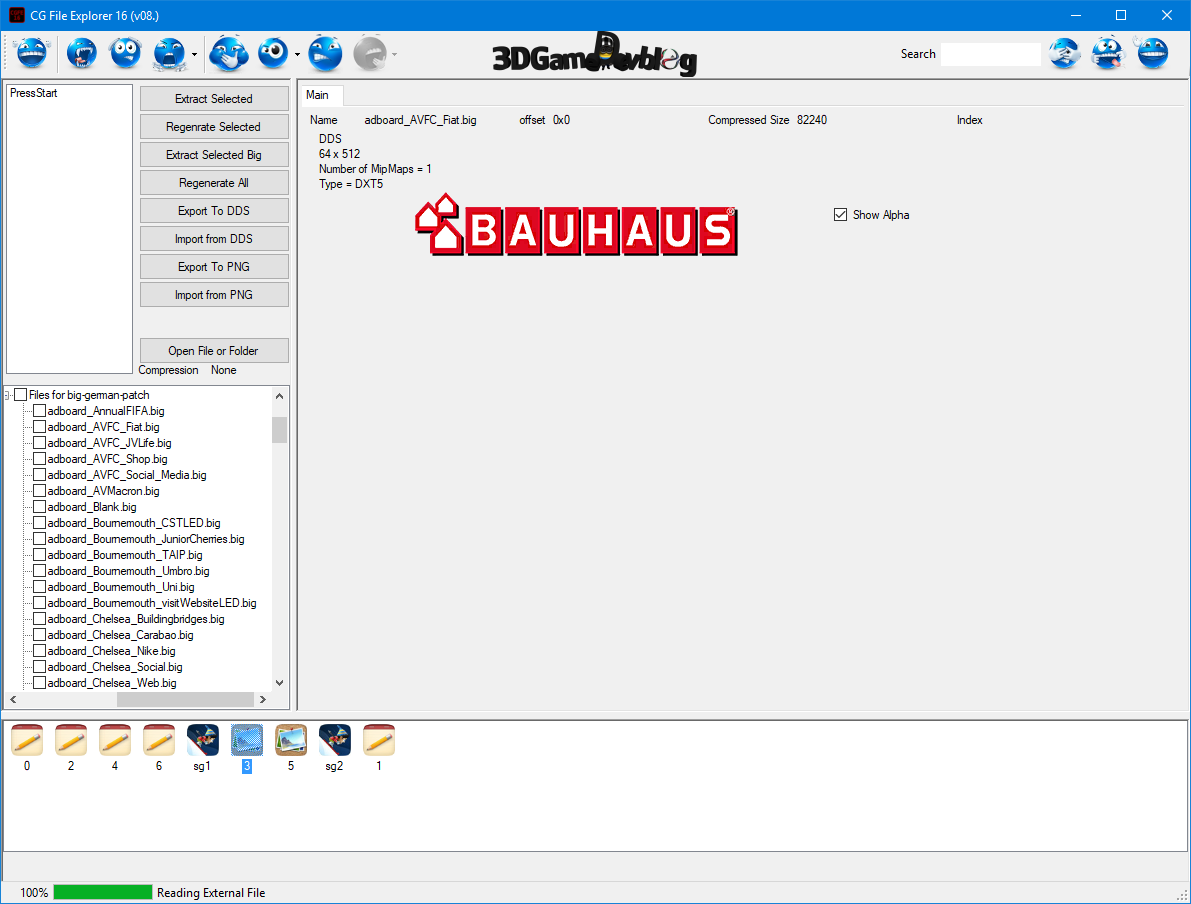Select PressStart entry in the list box

tap(33, 93)
